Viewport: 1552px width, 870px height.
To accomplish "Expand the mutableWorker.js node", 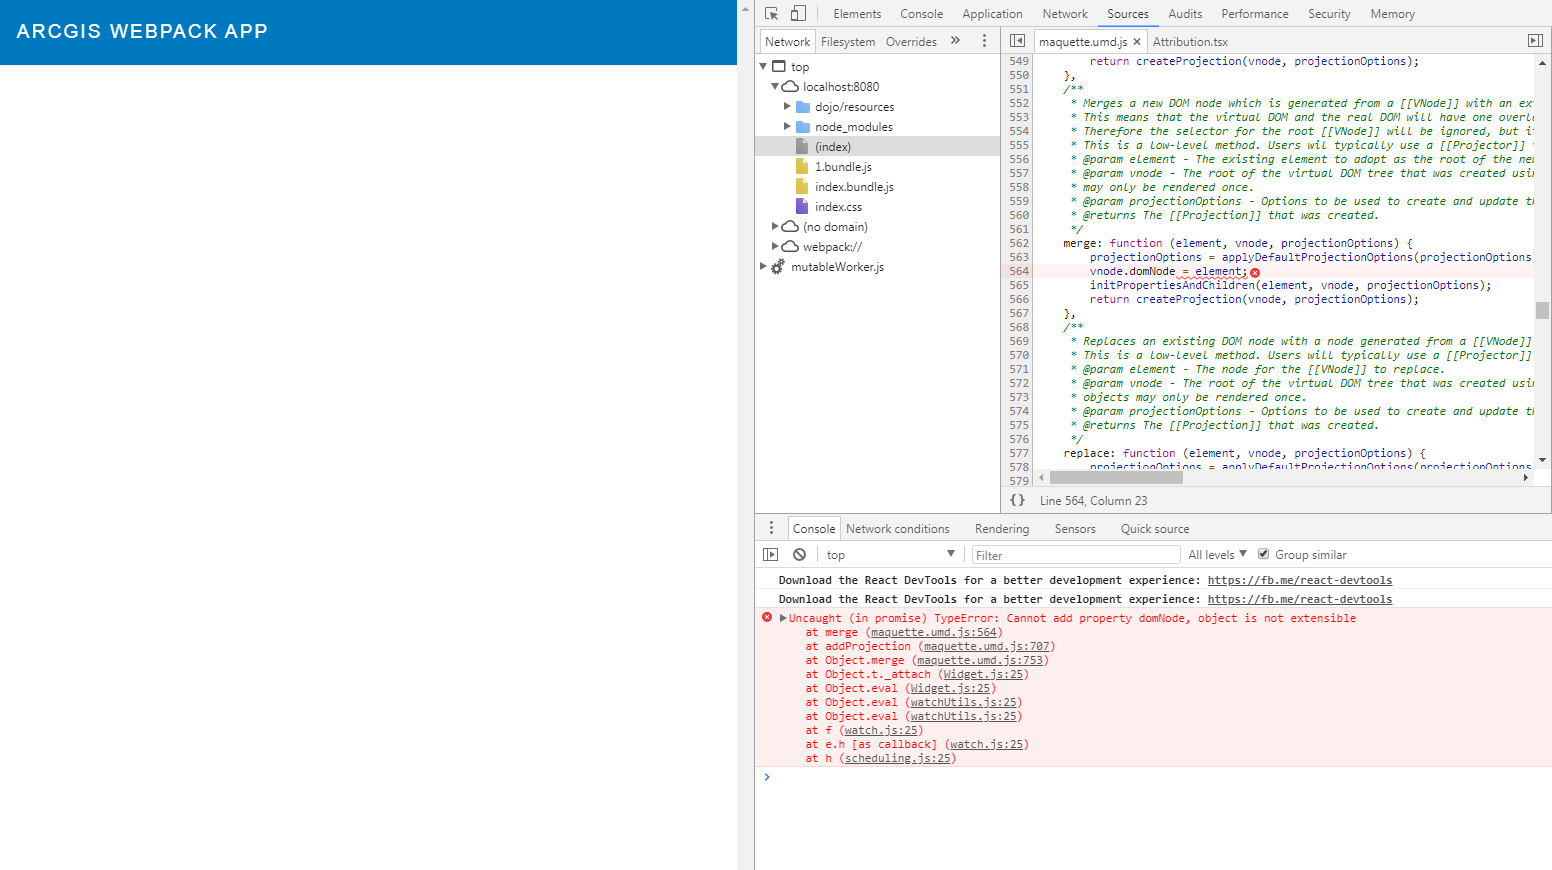I will coord(763,267).
